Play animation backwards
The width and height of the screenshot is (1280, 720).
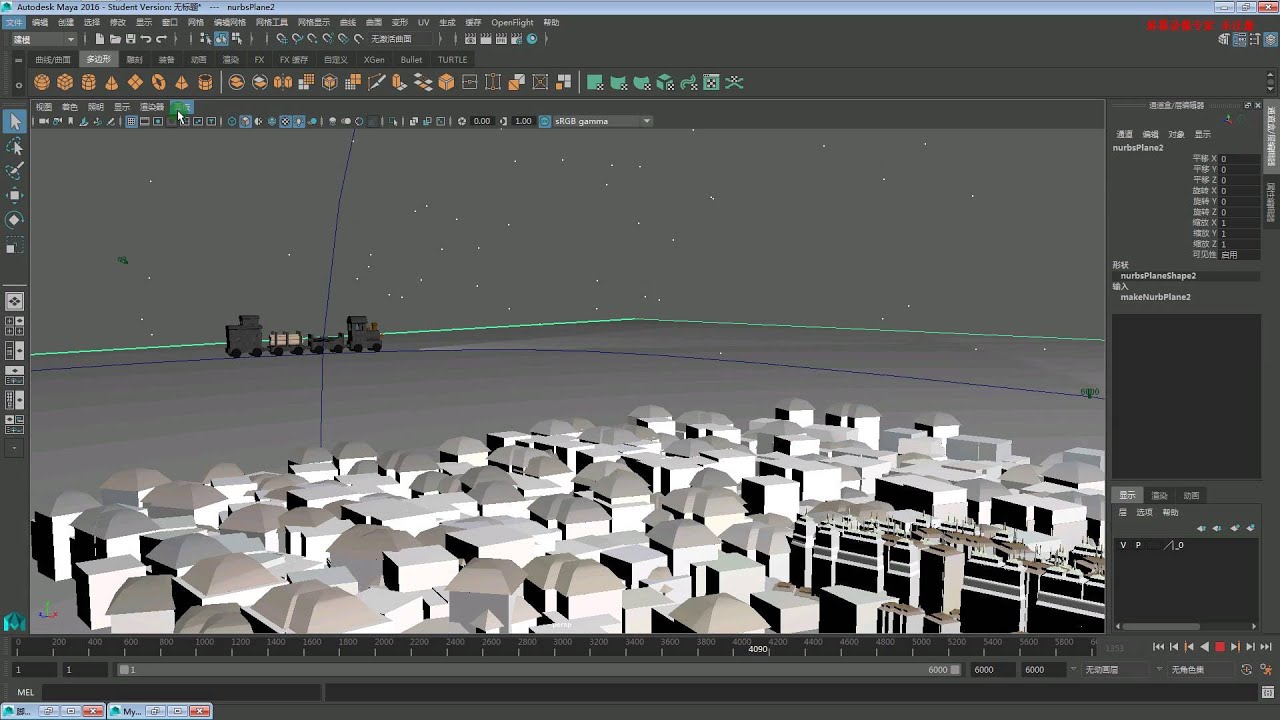(1204, 647)
